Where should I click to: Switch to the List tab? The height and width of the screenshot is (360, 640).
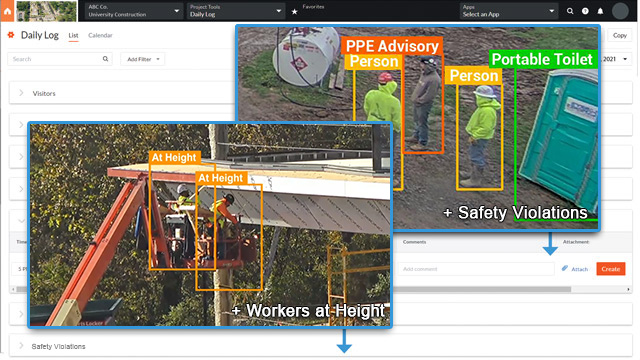click(73, 36)
